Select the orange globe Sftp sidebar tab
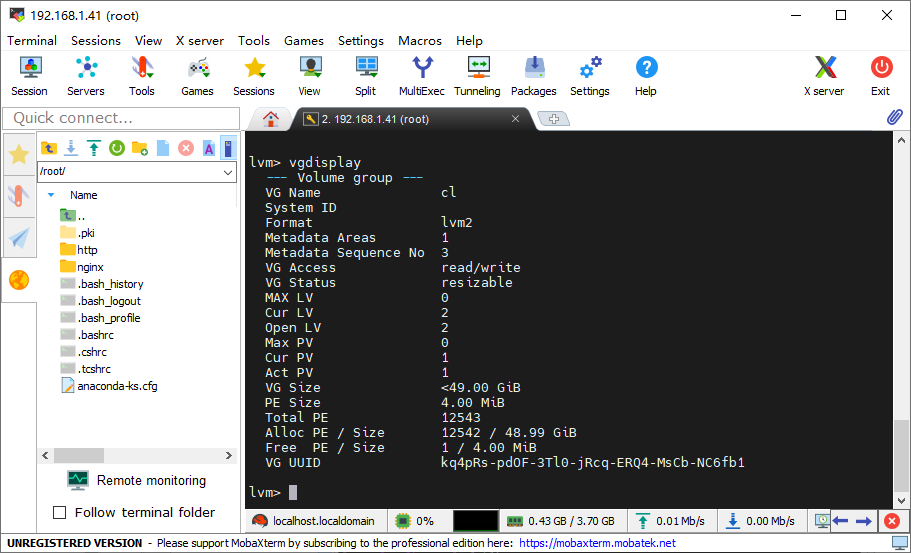The height and width of the screenshot is (553, 911). [x=19, y=281]
